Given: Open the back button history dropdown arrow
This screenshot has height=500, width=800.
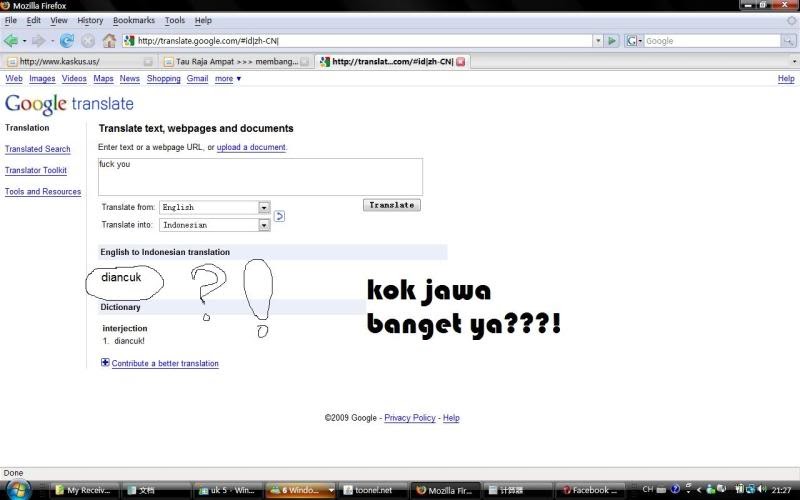Looking at the screenshot, I should coord(24,41).
